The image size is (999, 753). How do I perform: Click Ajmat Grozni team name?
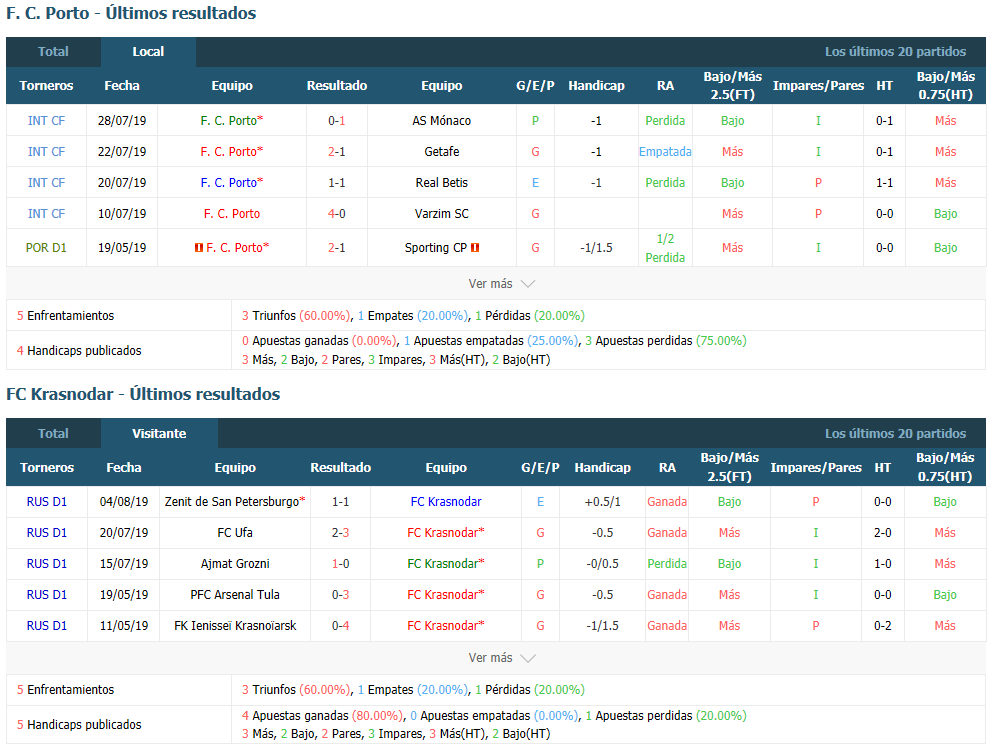click(x=234, y=564)
